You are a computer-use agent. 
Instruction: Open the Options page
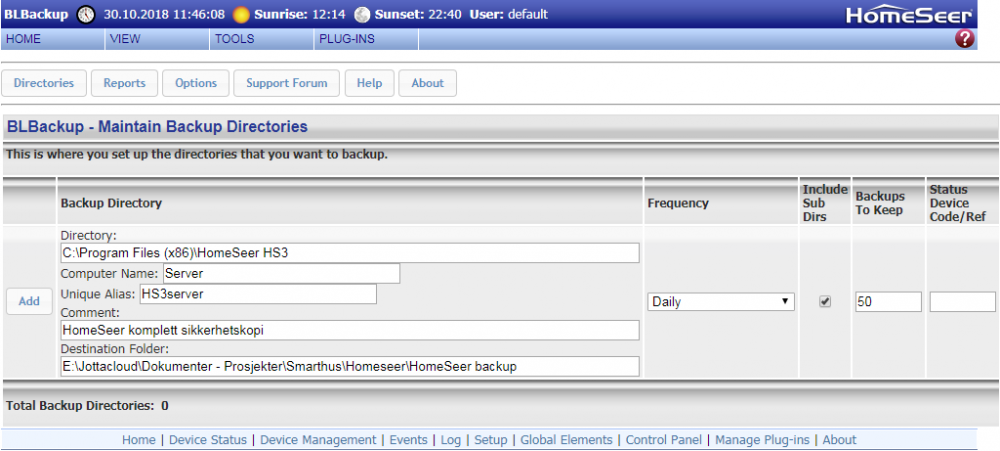tap(196, 83)
